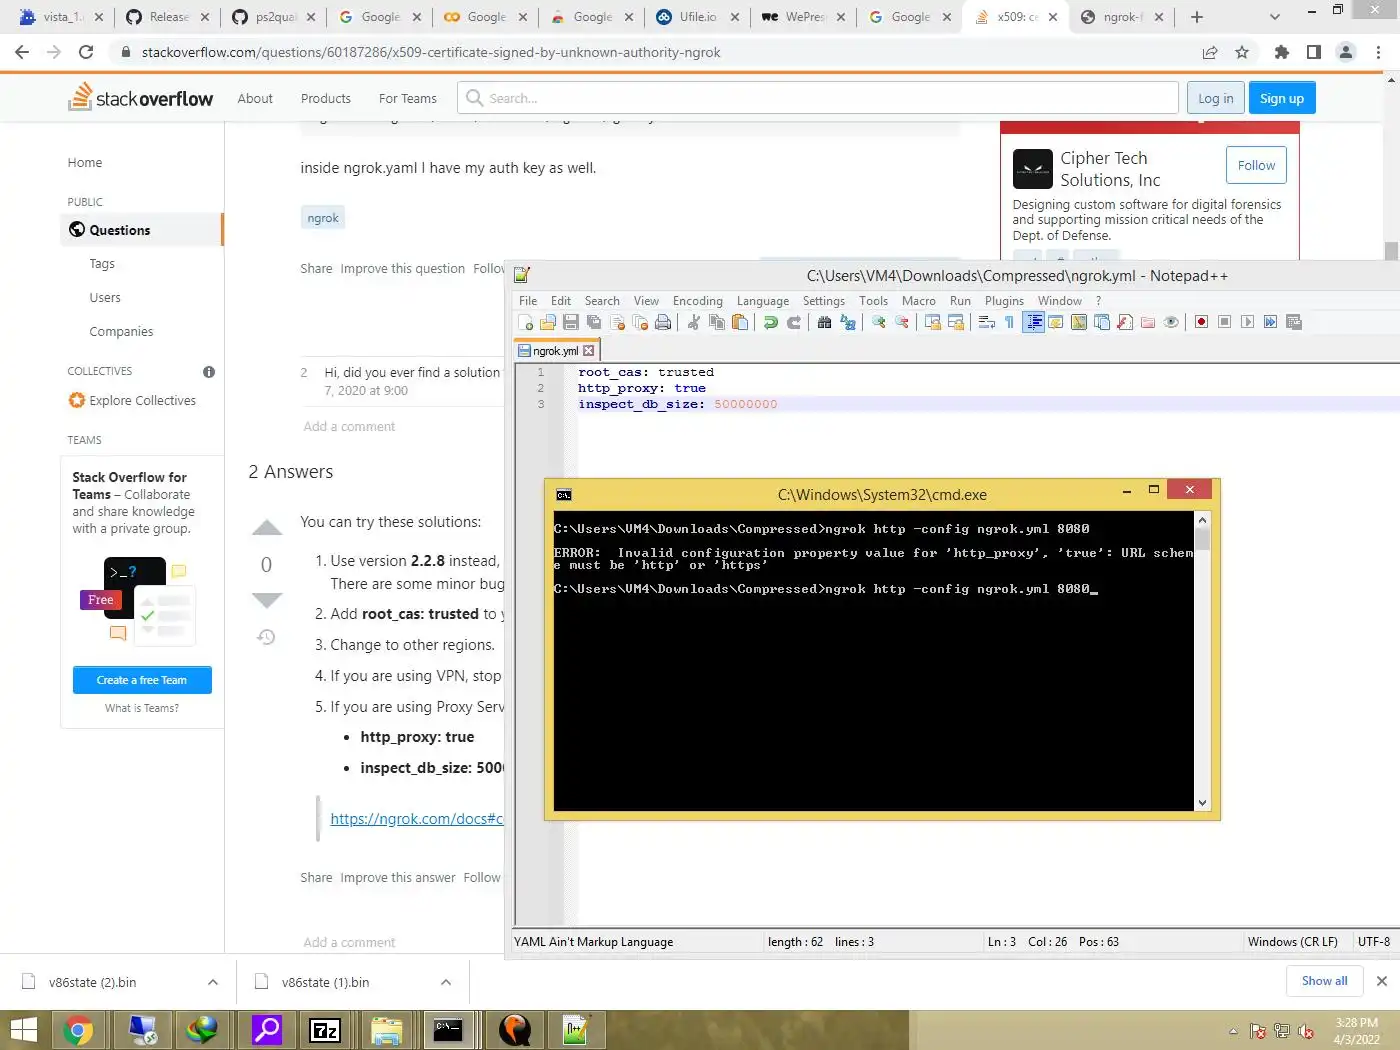Expand v86state (2).bin download options chevron
Image resolution: width=1400 pixels, height=1050 pixels.
(213, 982)
